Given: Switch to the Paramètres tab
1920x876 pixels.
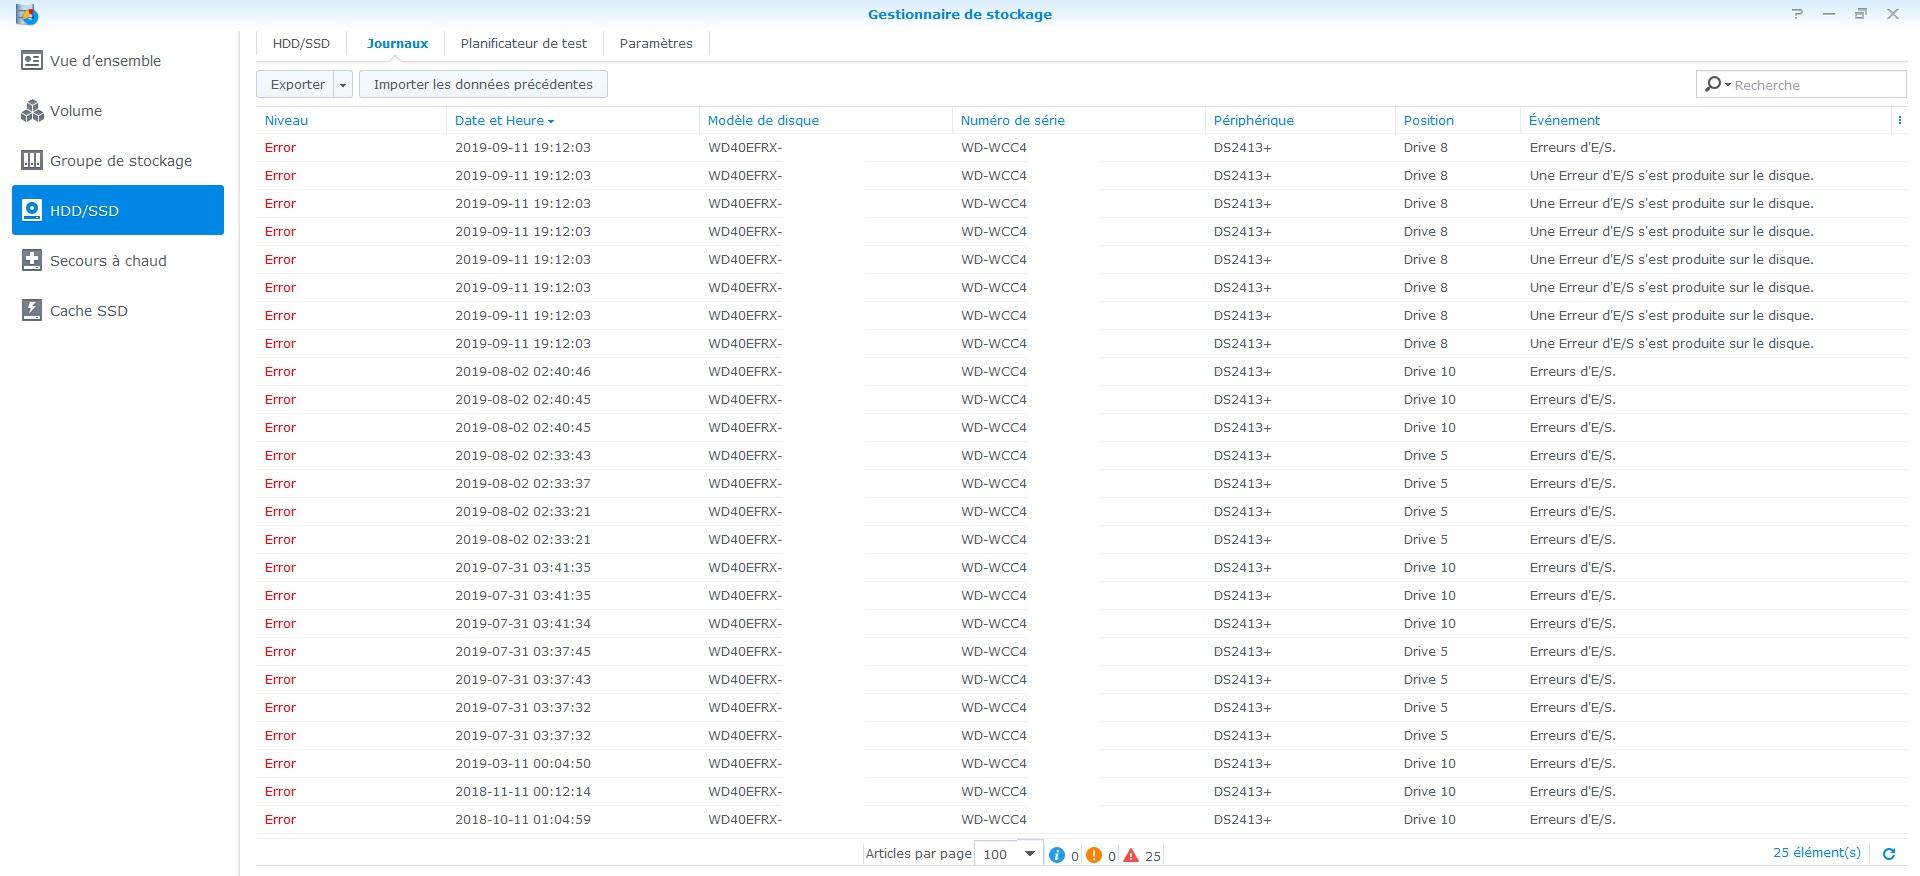Looking at the screenshot, I should (x=656, y=44).
